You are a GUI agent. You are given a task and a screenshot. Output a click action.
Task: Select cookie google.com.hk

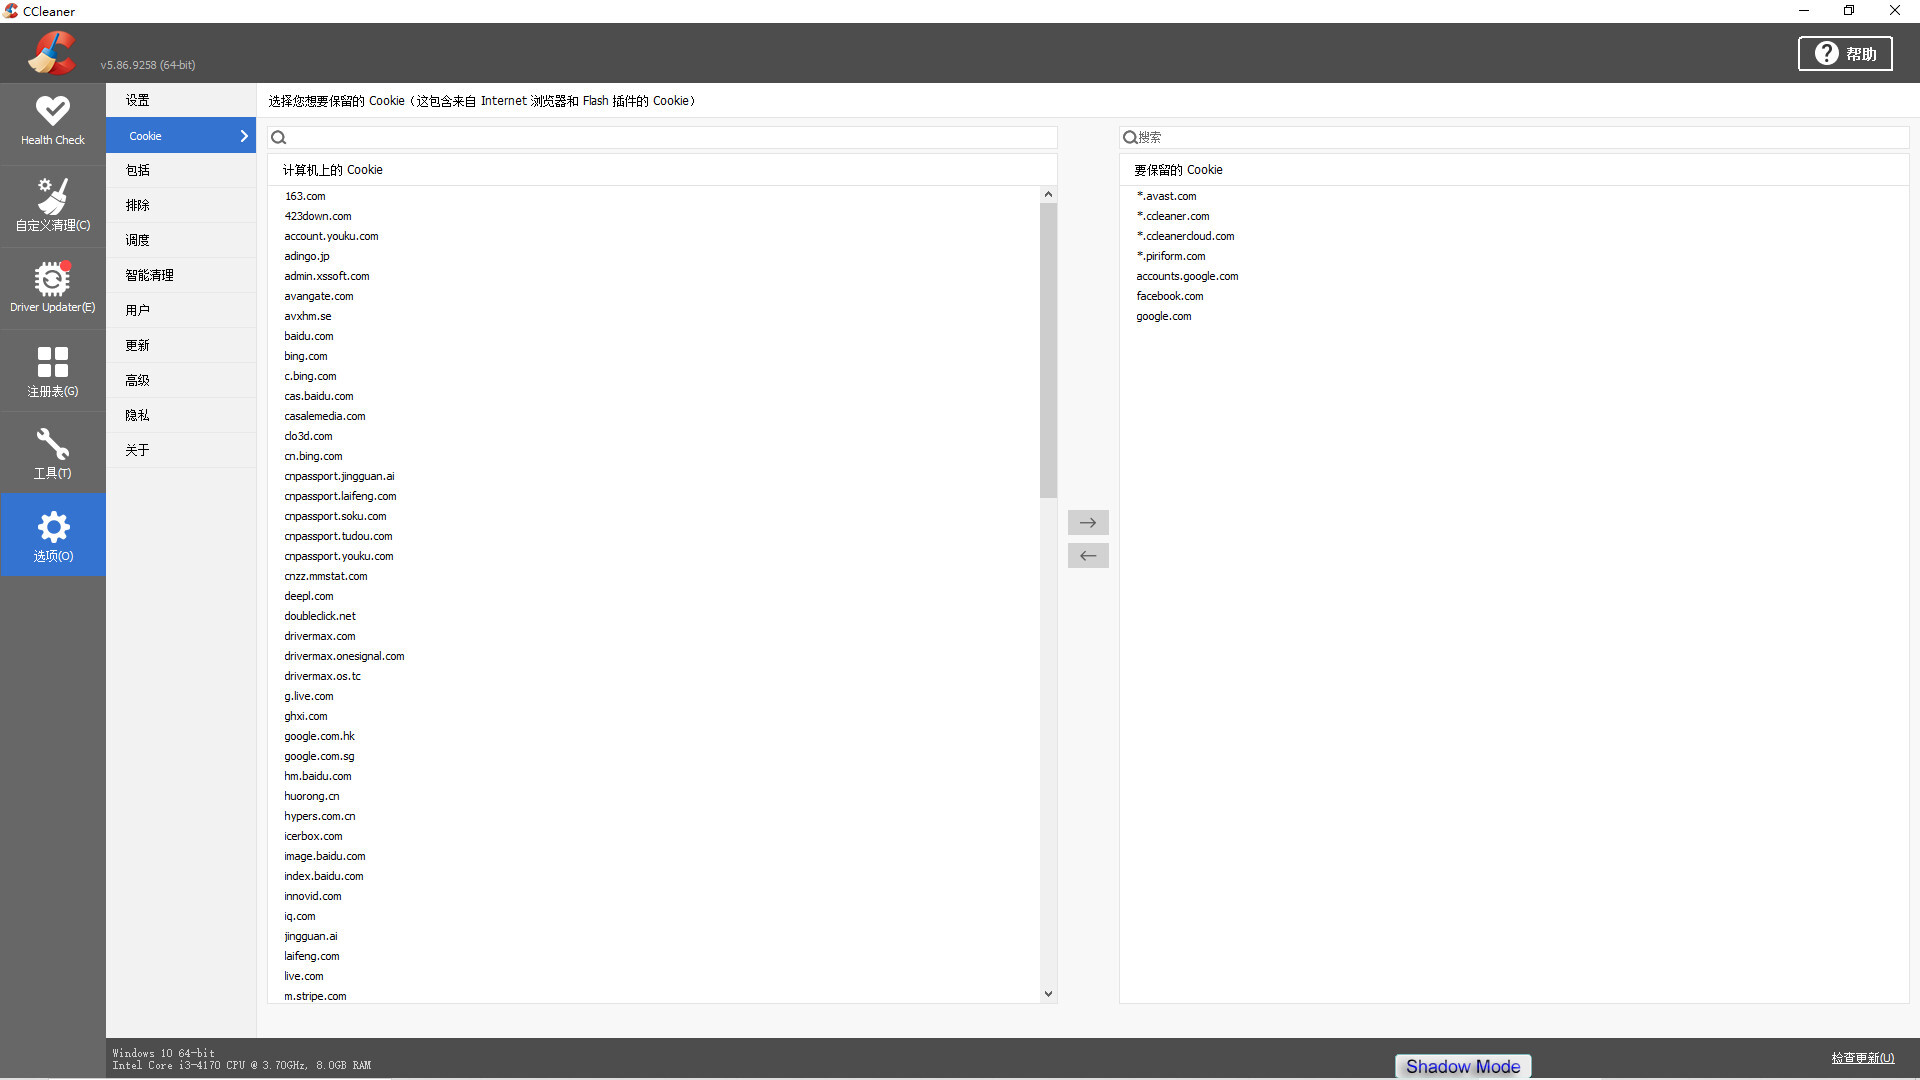[x=319, y=736]
